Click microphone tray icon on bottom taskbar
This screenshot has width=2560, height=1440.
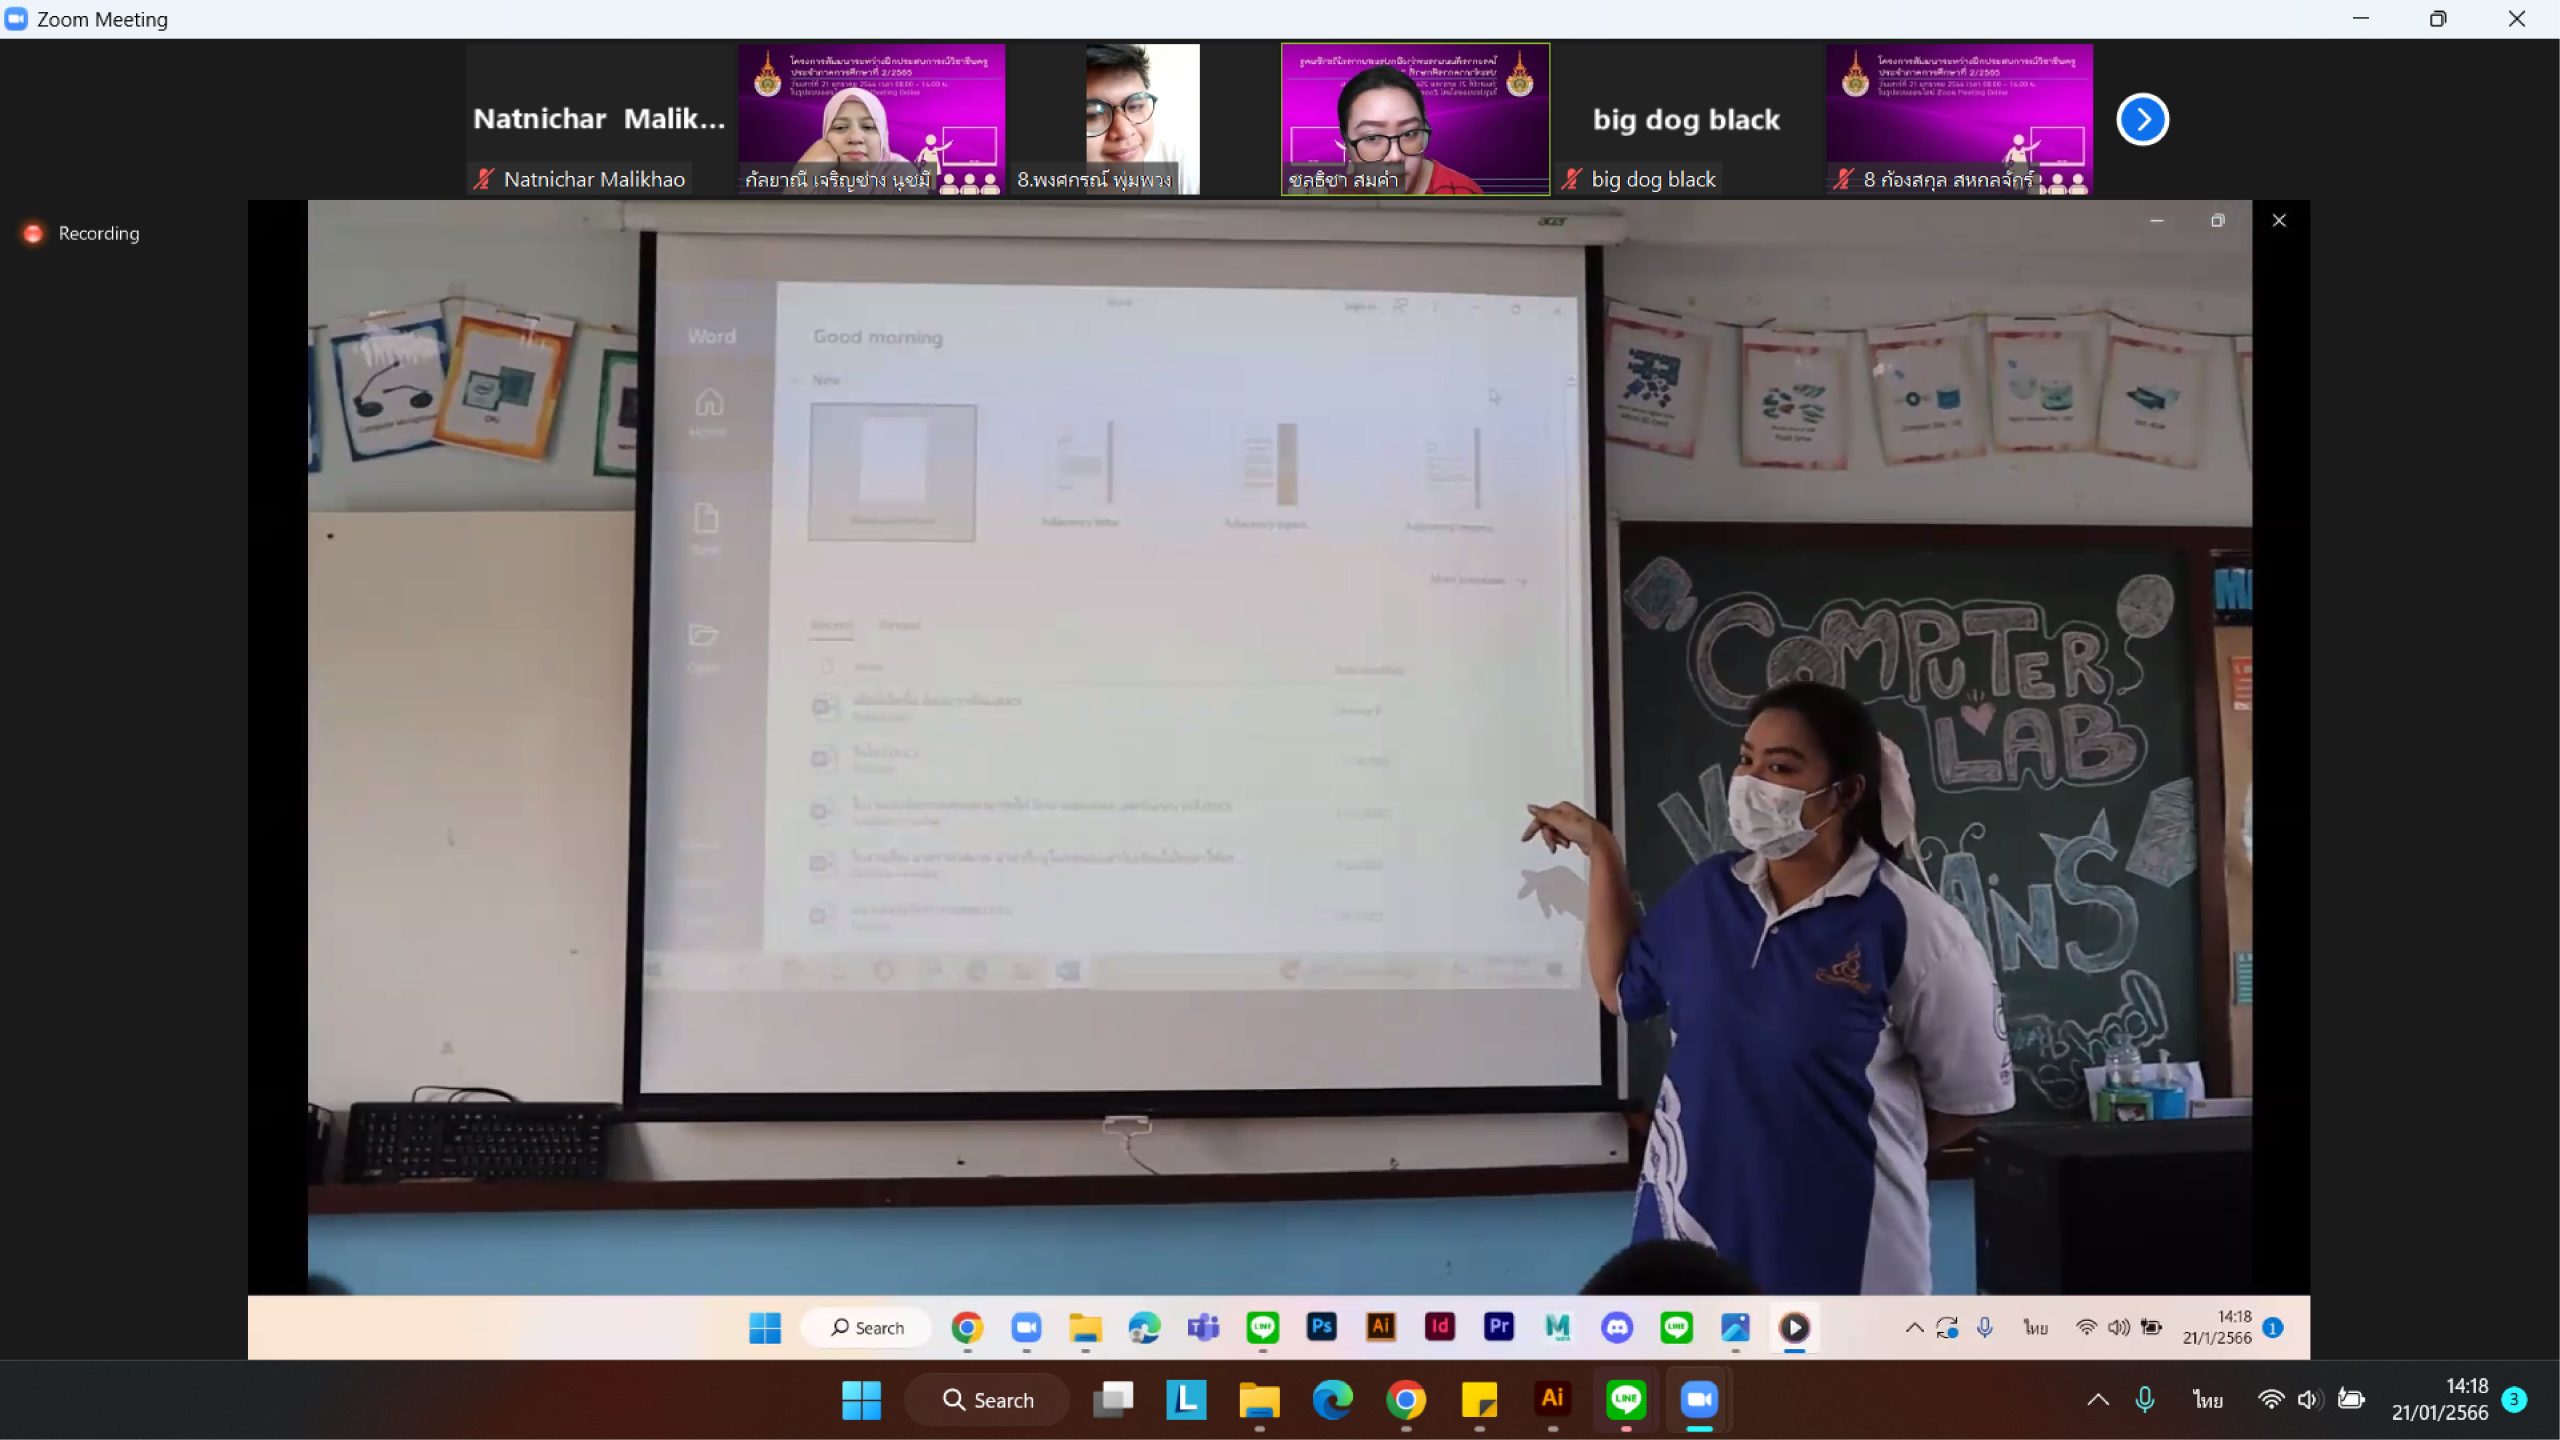click(2144, 1400)
